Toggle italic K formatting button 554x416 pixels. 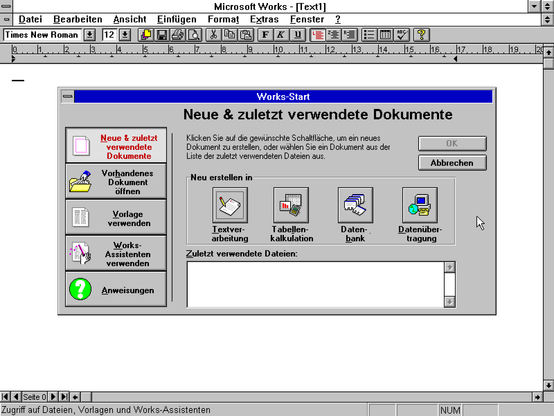tap(281, 35)
